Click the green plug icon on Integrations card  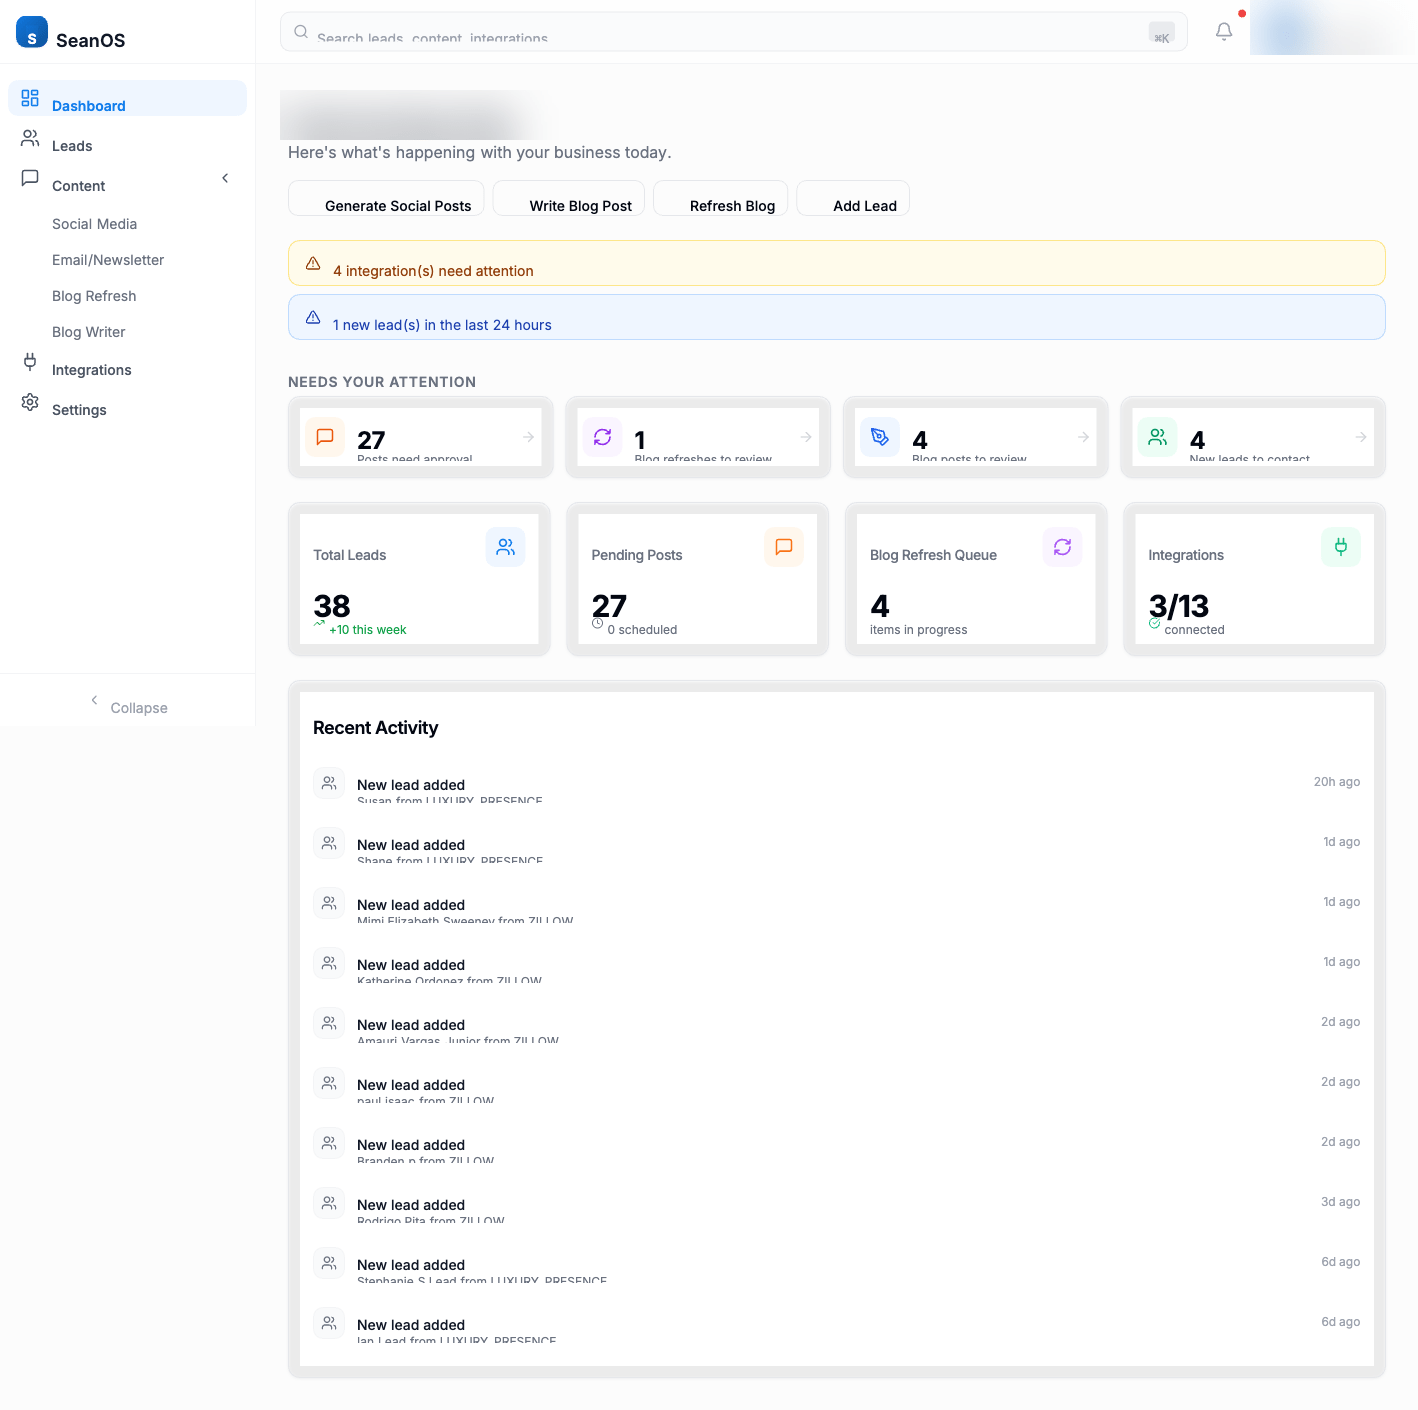click(x=1340, y=547)
